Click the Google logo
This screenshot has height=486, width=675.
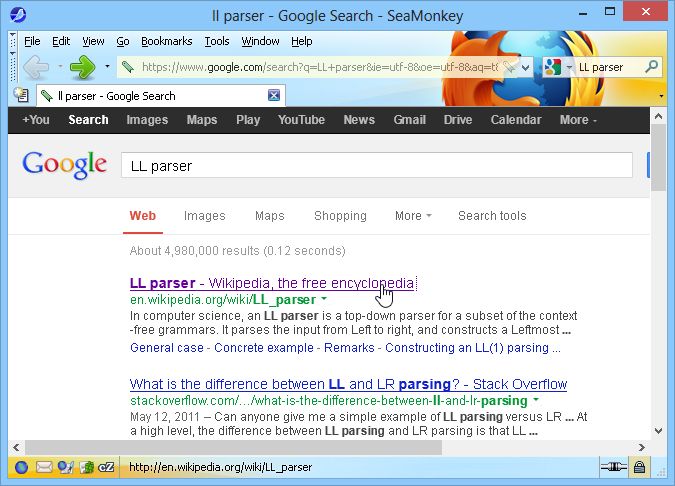(65, 165)
